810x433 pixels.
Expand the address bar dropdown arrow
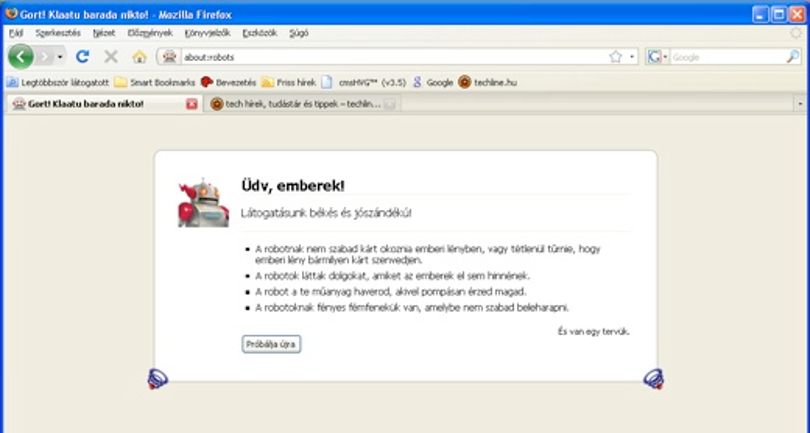tap(632, 57)
